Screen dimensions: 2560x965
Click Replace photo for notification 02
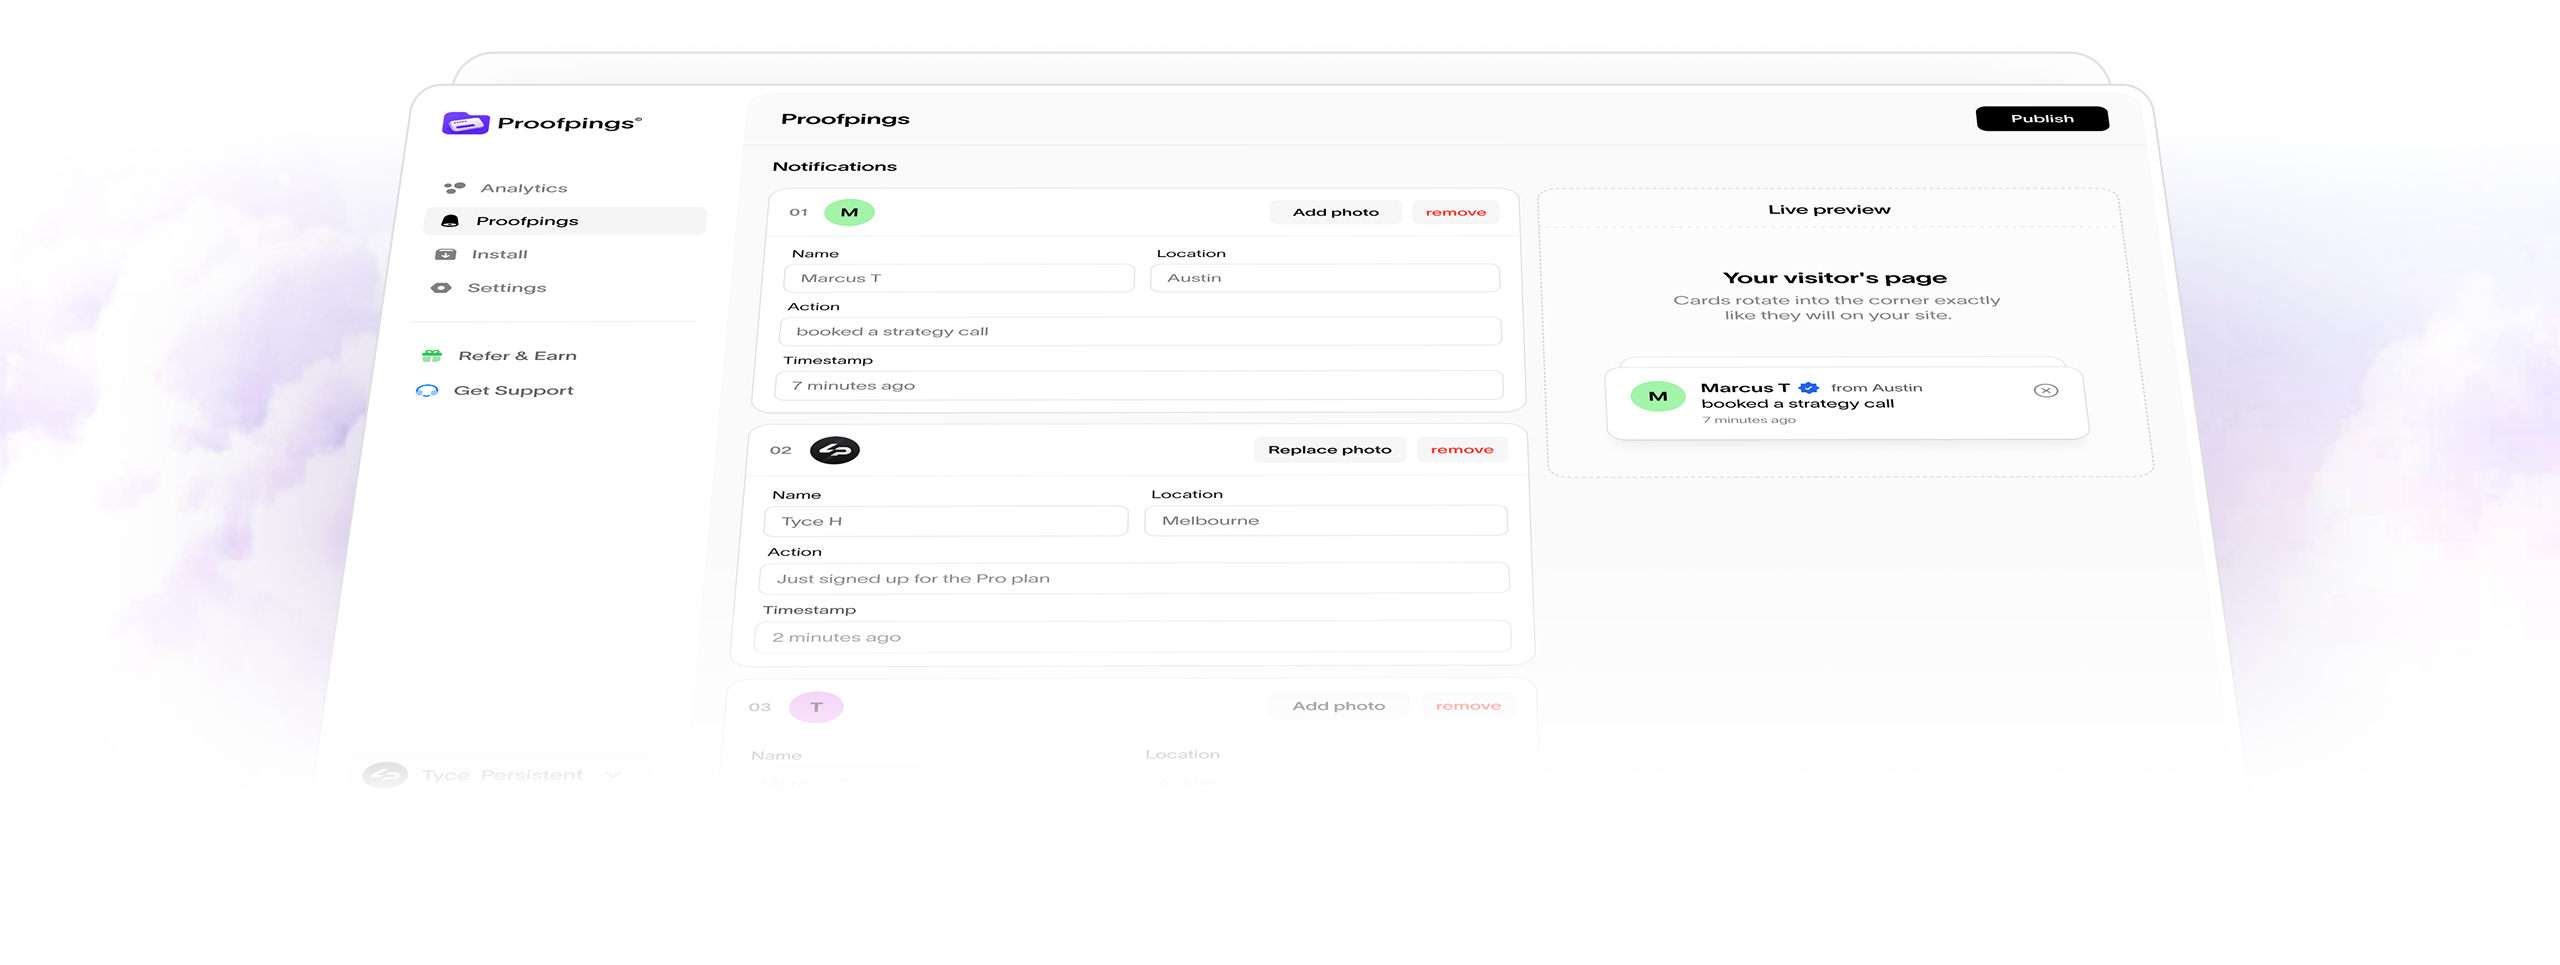(x=1330, y=450)
